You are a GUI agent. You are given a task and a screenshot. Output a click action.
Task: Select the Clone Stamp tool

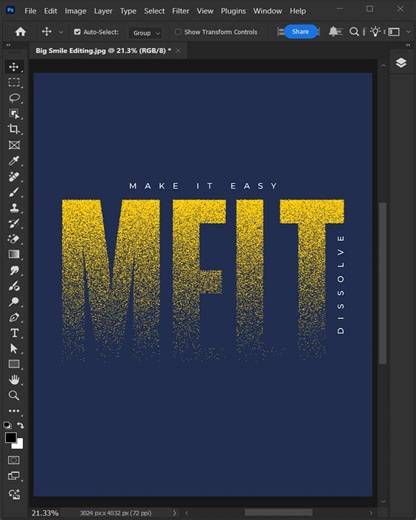click(x=14, y=208)
